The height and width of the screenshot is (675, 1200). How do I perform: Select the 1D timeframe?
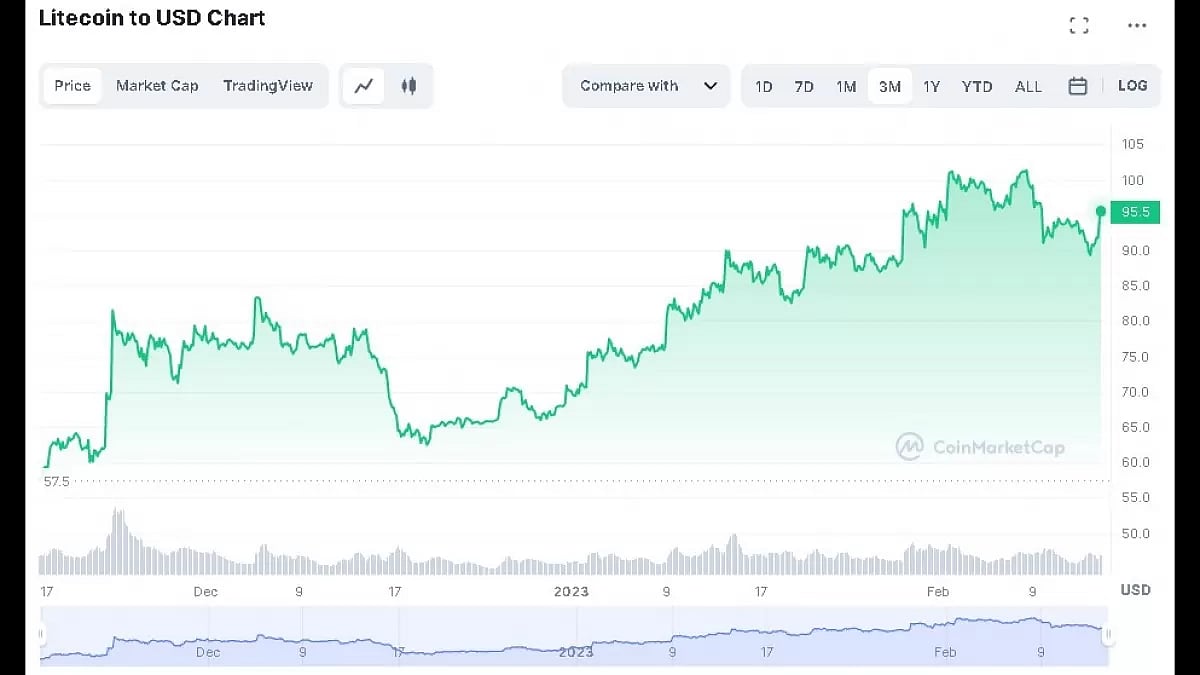pyautogui.click(x=763, y=86)
